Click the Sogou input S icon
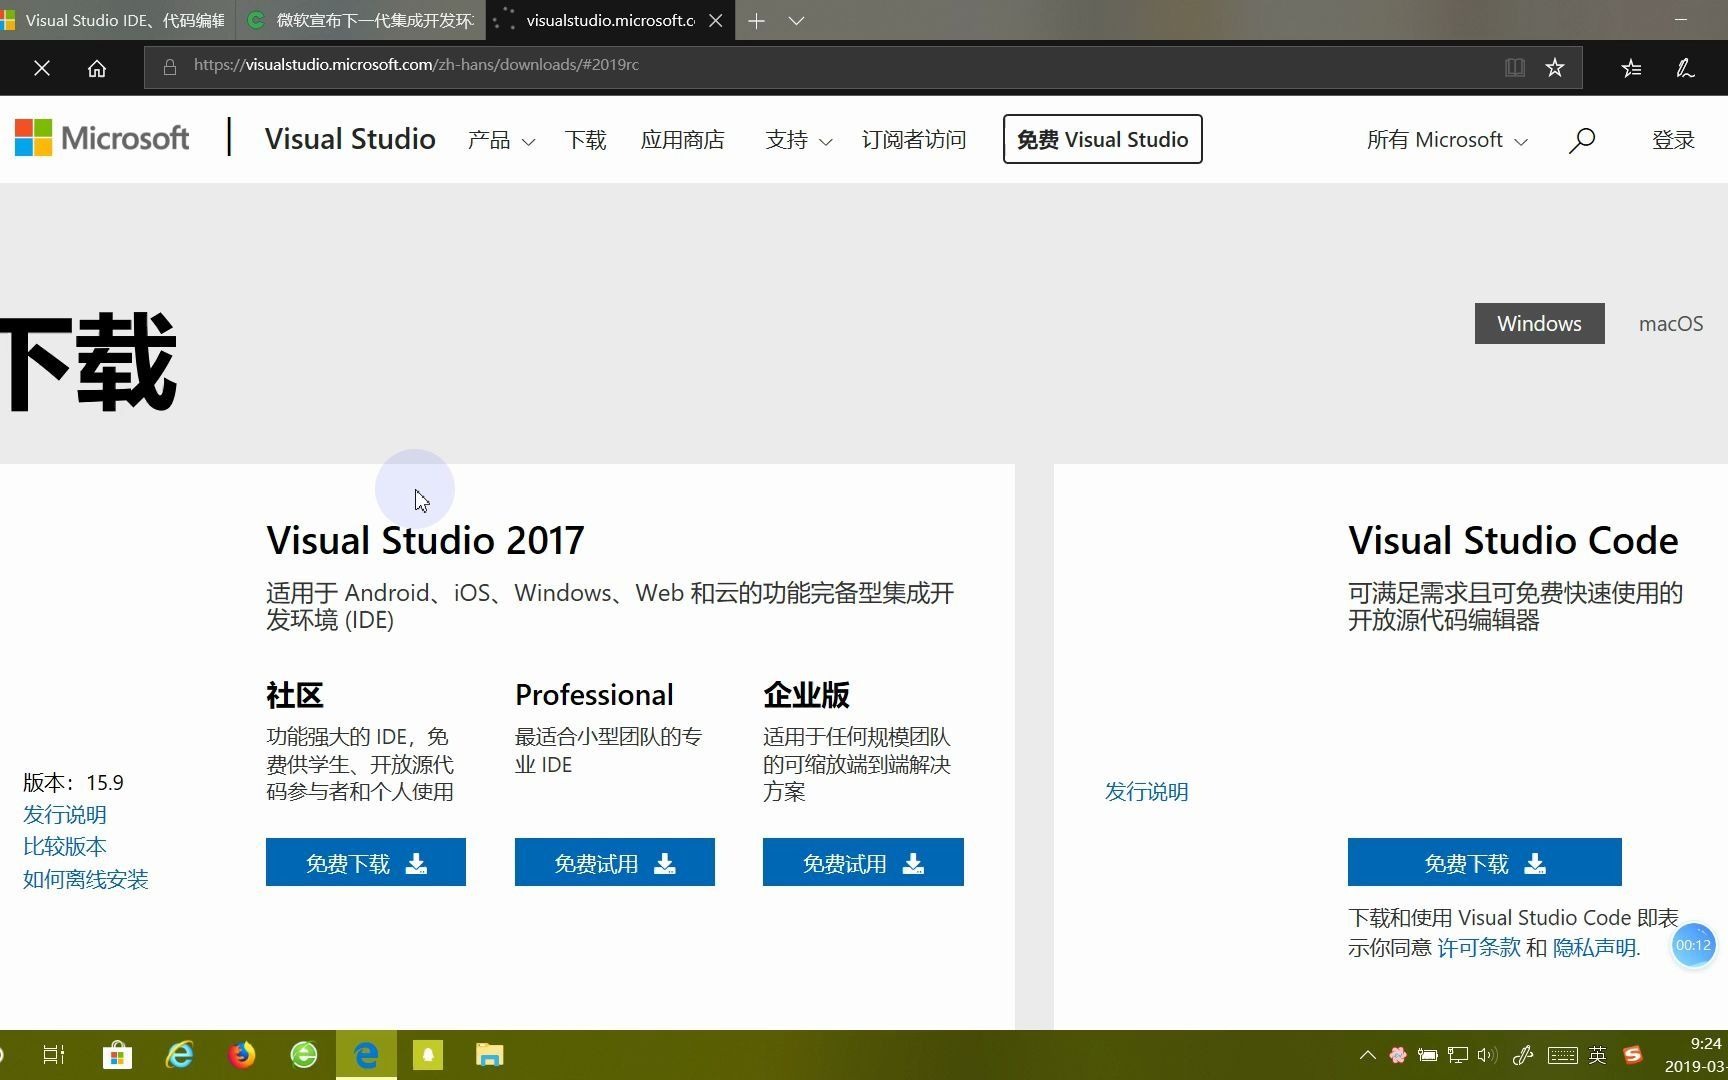The width and height of the screenshot is (1728, 1080). (1632, 1055)
